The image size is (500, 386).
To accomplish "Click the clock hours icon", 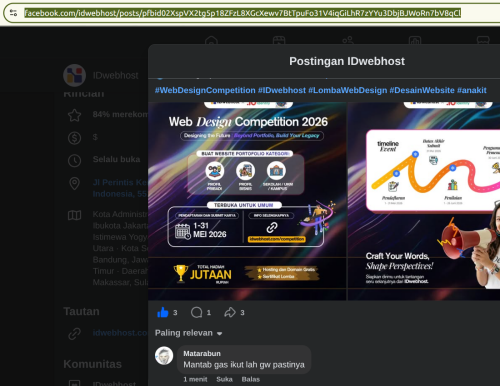I will [74, 161].
